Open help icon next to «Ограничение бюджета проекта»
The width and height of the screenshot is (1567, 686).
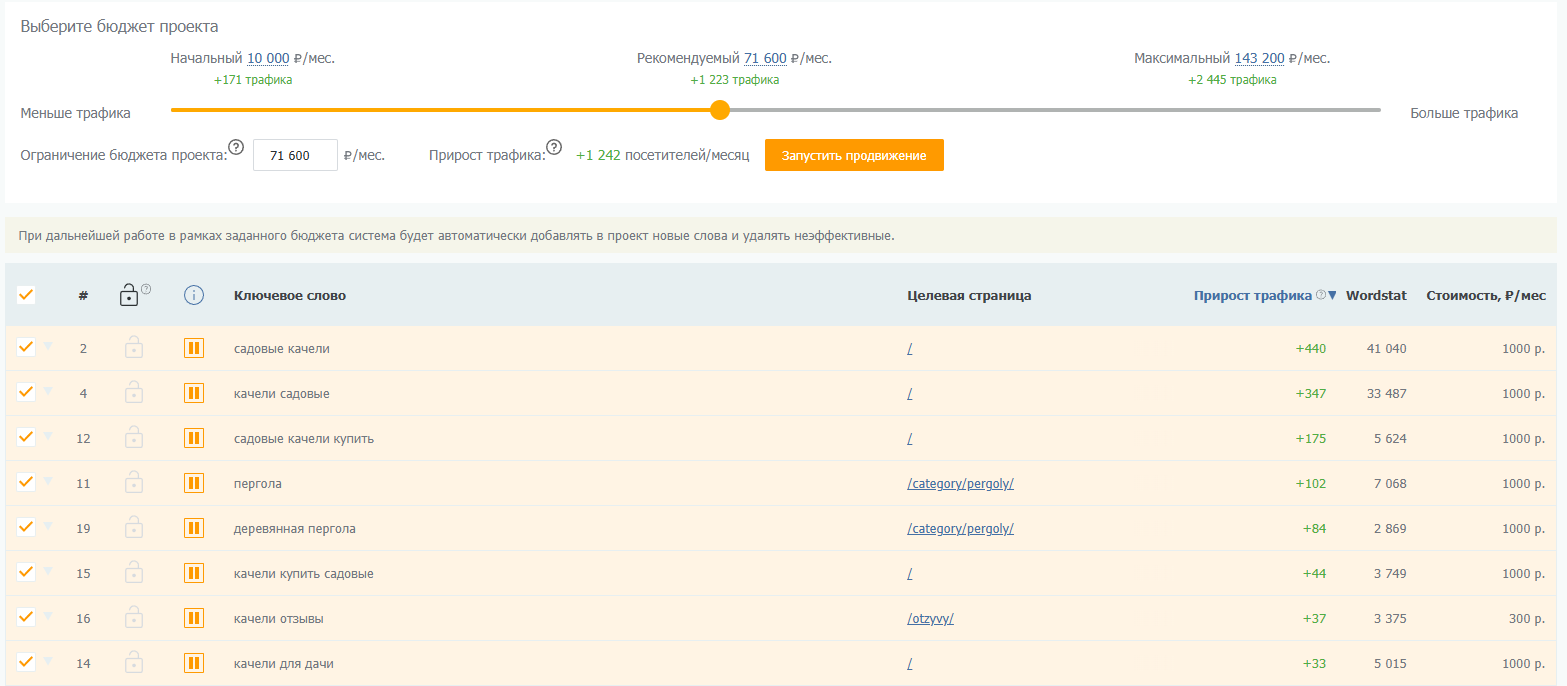[x=236, y=148]
